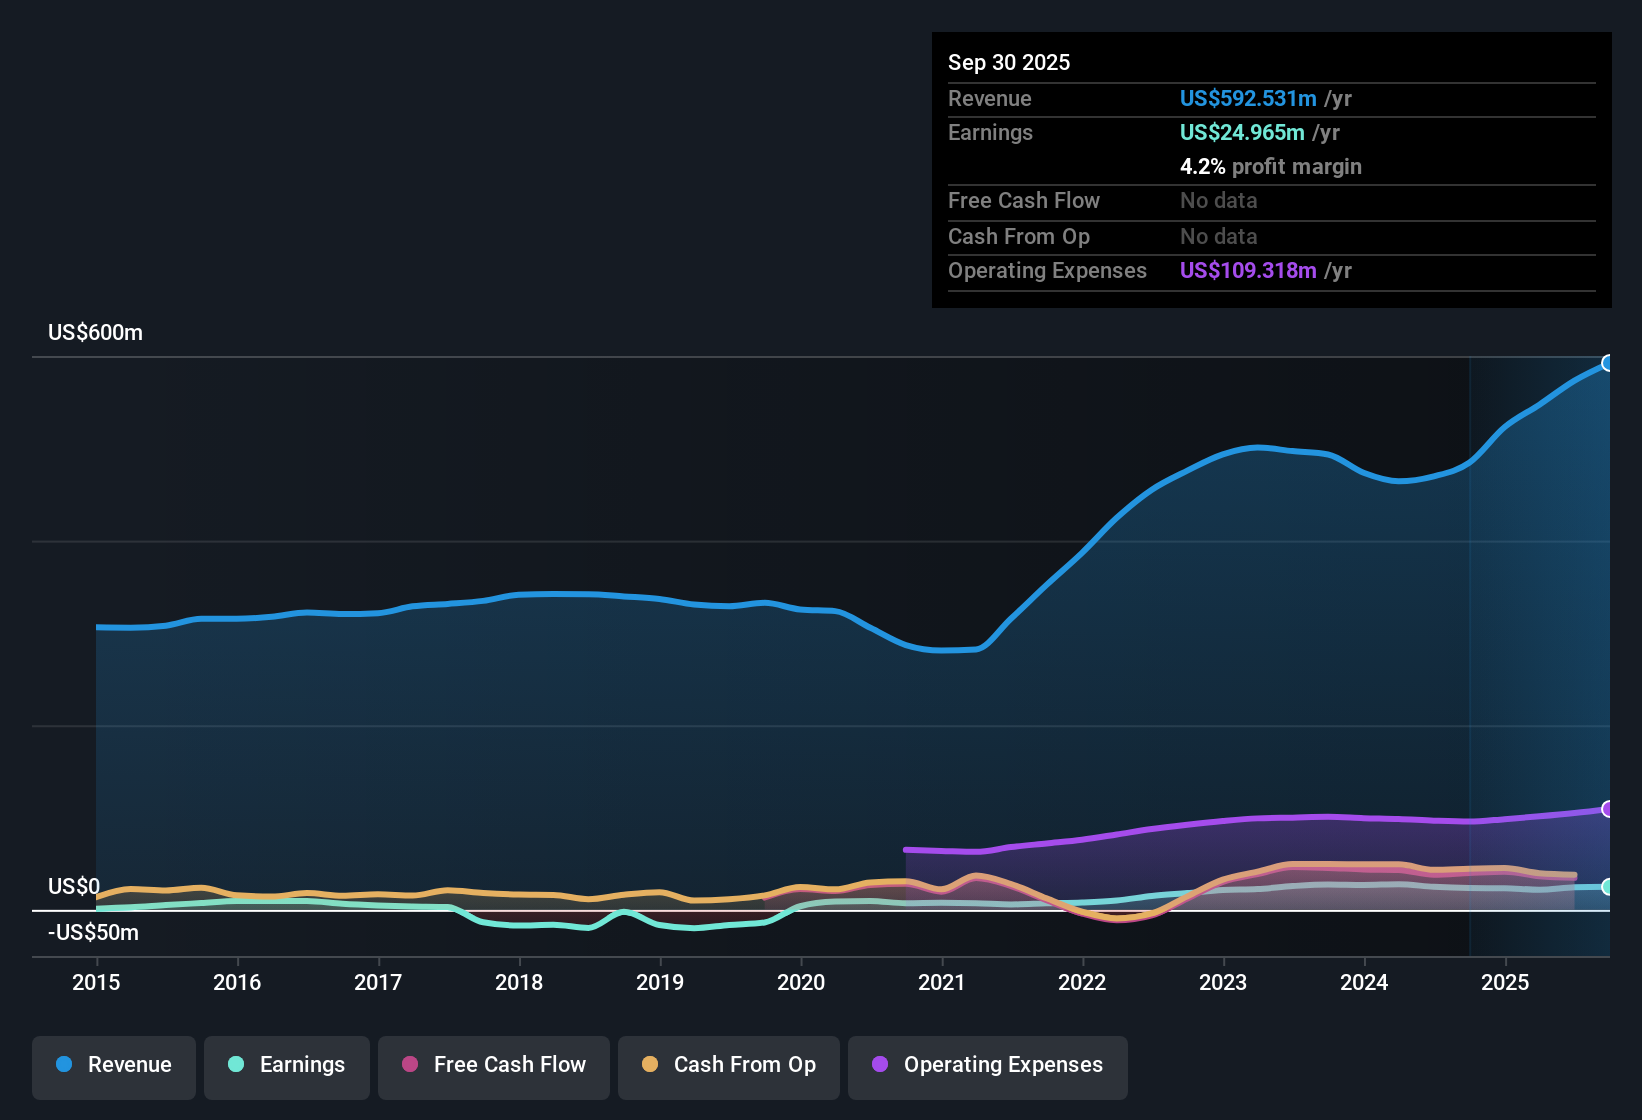This screenshot has width=1642, height=1120.
Task: Open the Sep 30 2025 data tooltip header
Action: tap(1009, 62)
